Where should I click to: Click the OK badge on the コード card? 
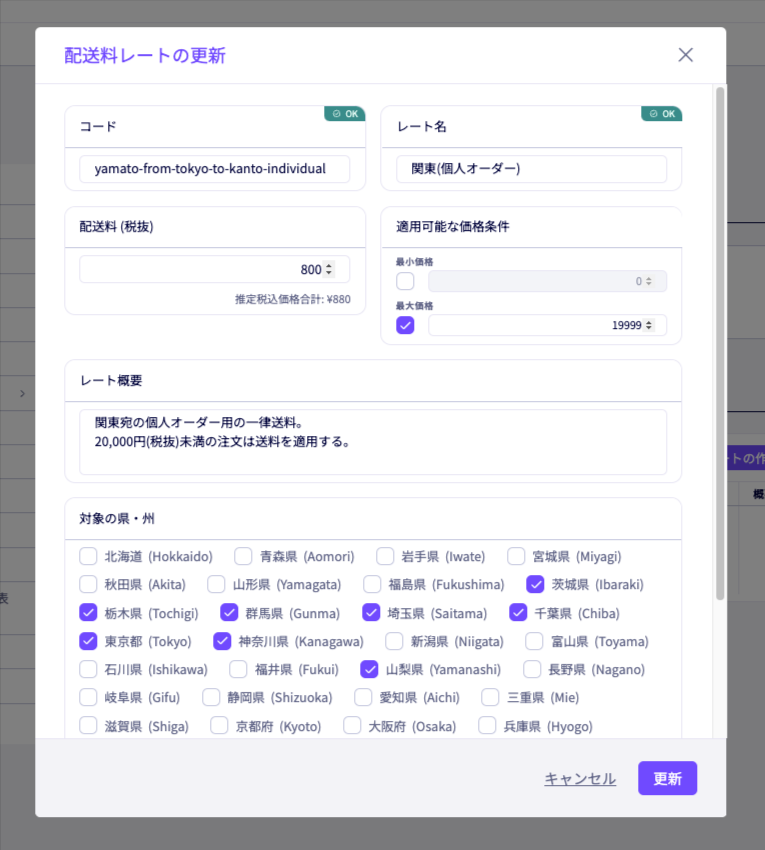click(345, 114)
